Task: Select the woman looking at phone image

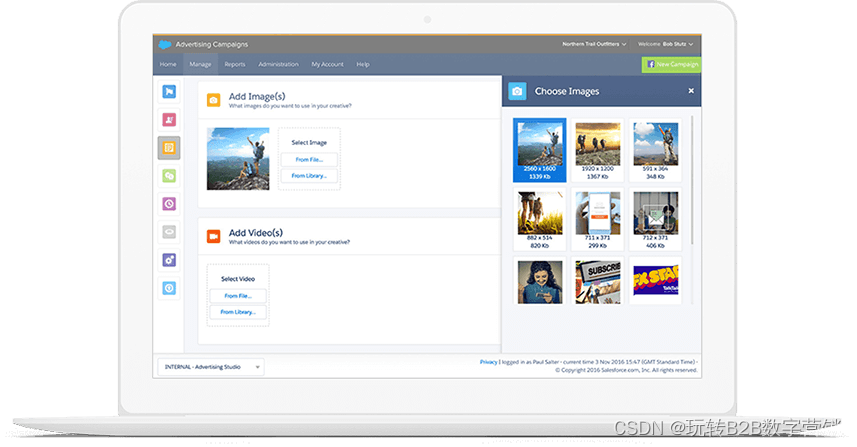Action: pyautogui.click(x=539, y=281)
